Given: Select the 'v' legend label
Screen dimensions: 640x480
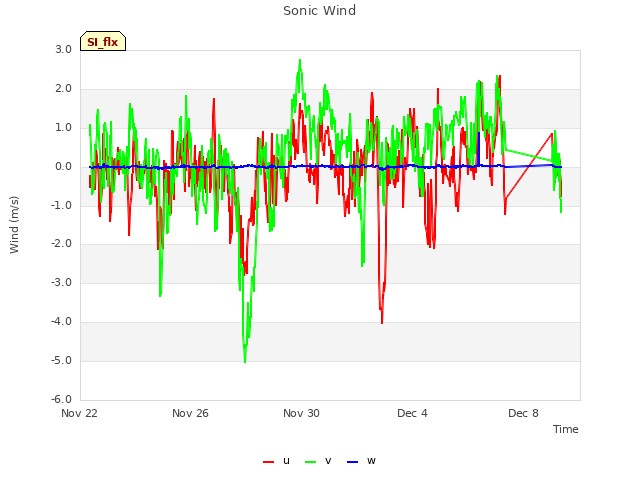Looking at the screenshot, I should [x=328, y=461].
